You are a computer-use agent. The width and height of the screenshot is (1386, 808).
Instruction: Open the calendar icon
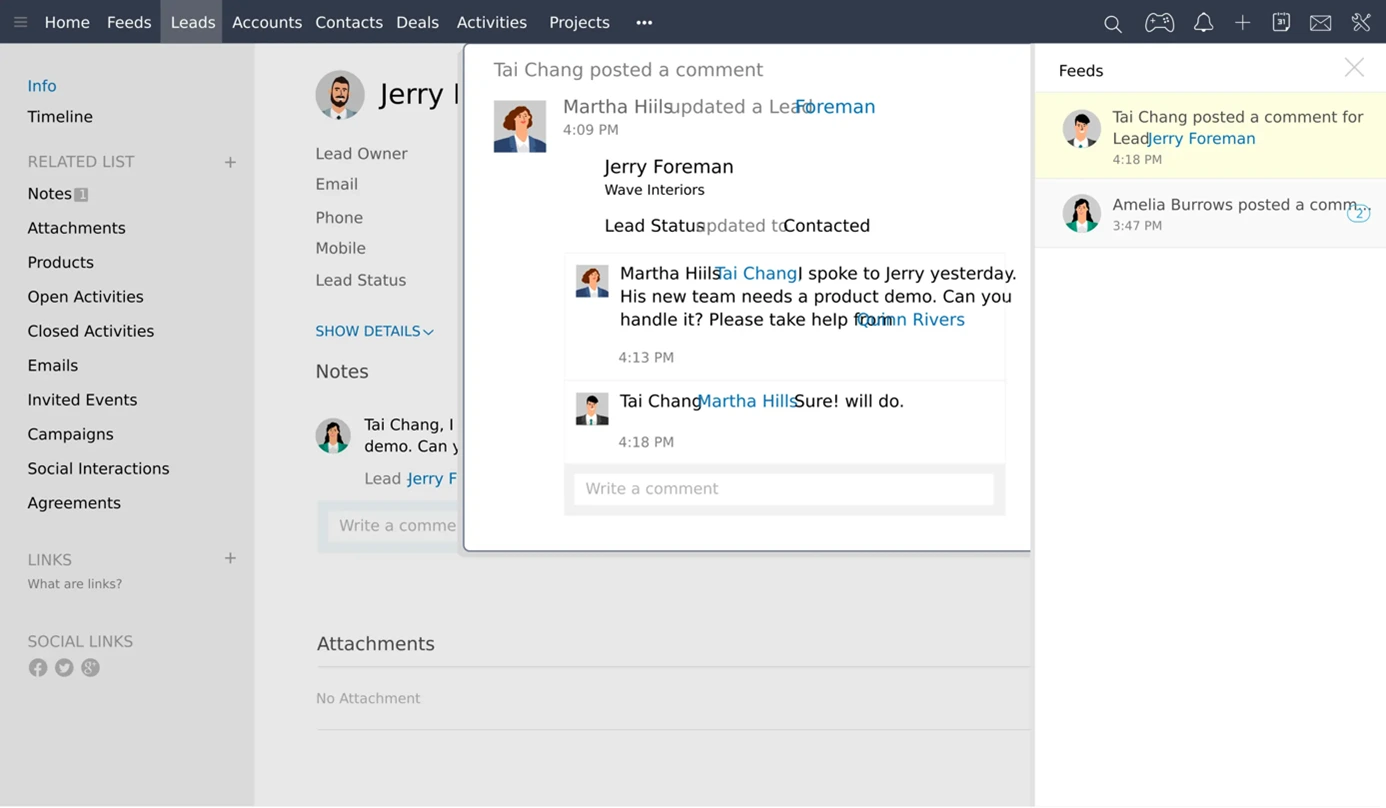[x=1281, y=22]
